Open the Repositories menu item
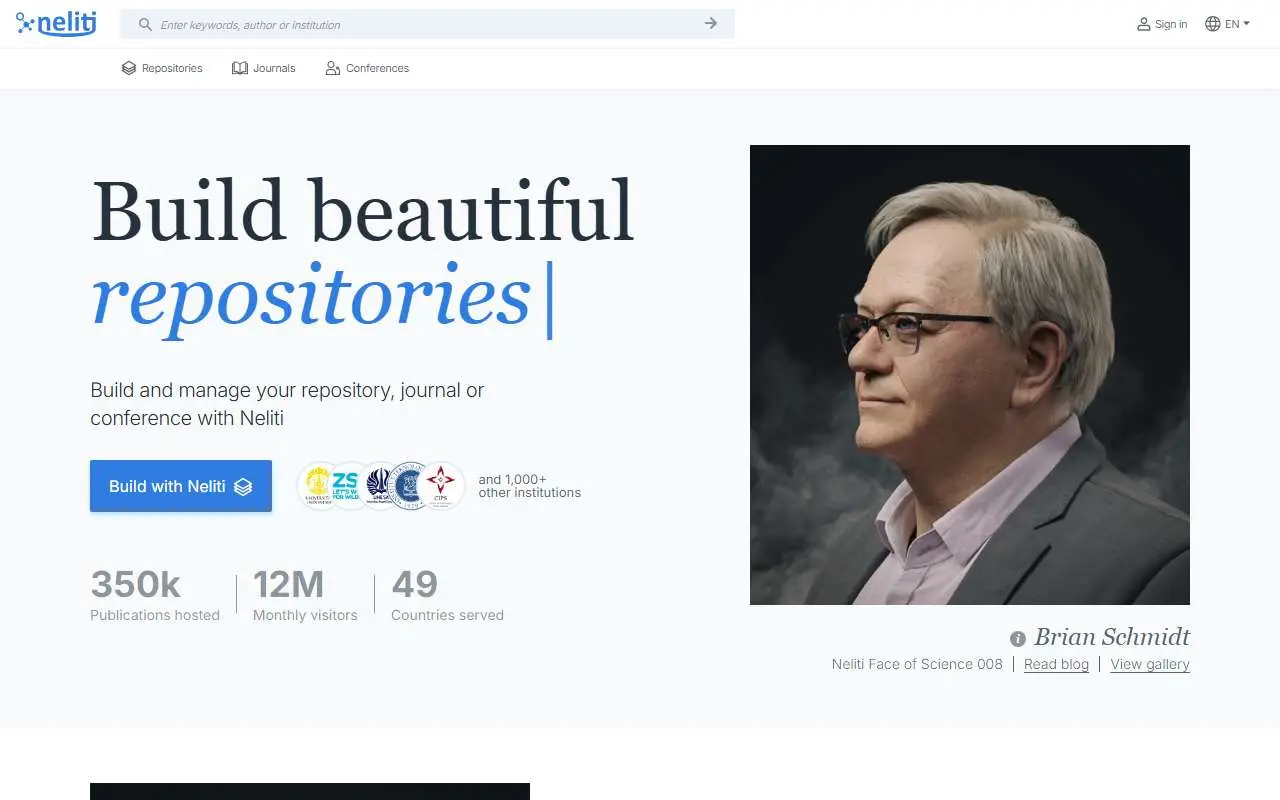The height and width of the screenshot is (800, 1280). pyautogui.click(x=162, y=68)
